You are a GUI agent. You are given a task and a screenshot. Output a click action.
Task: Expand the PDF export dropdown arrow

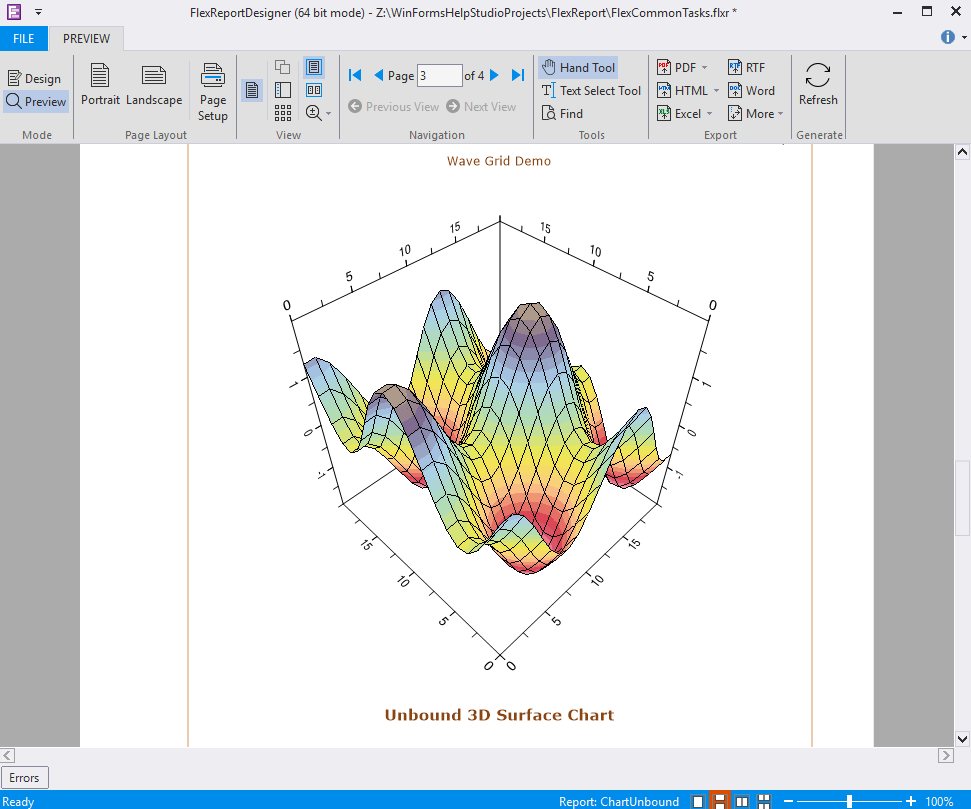coord(704,68)
